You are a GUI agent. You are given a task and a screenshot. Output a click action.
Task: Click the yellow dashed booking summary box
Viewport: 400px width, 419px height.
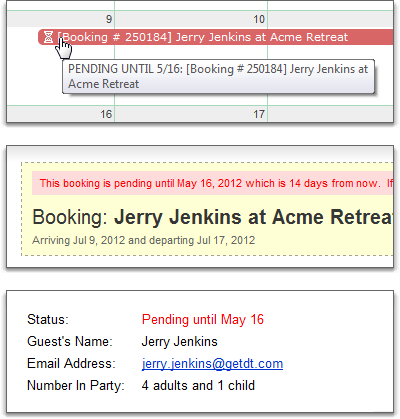[207, 209]
